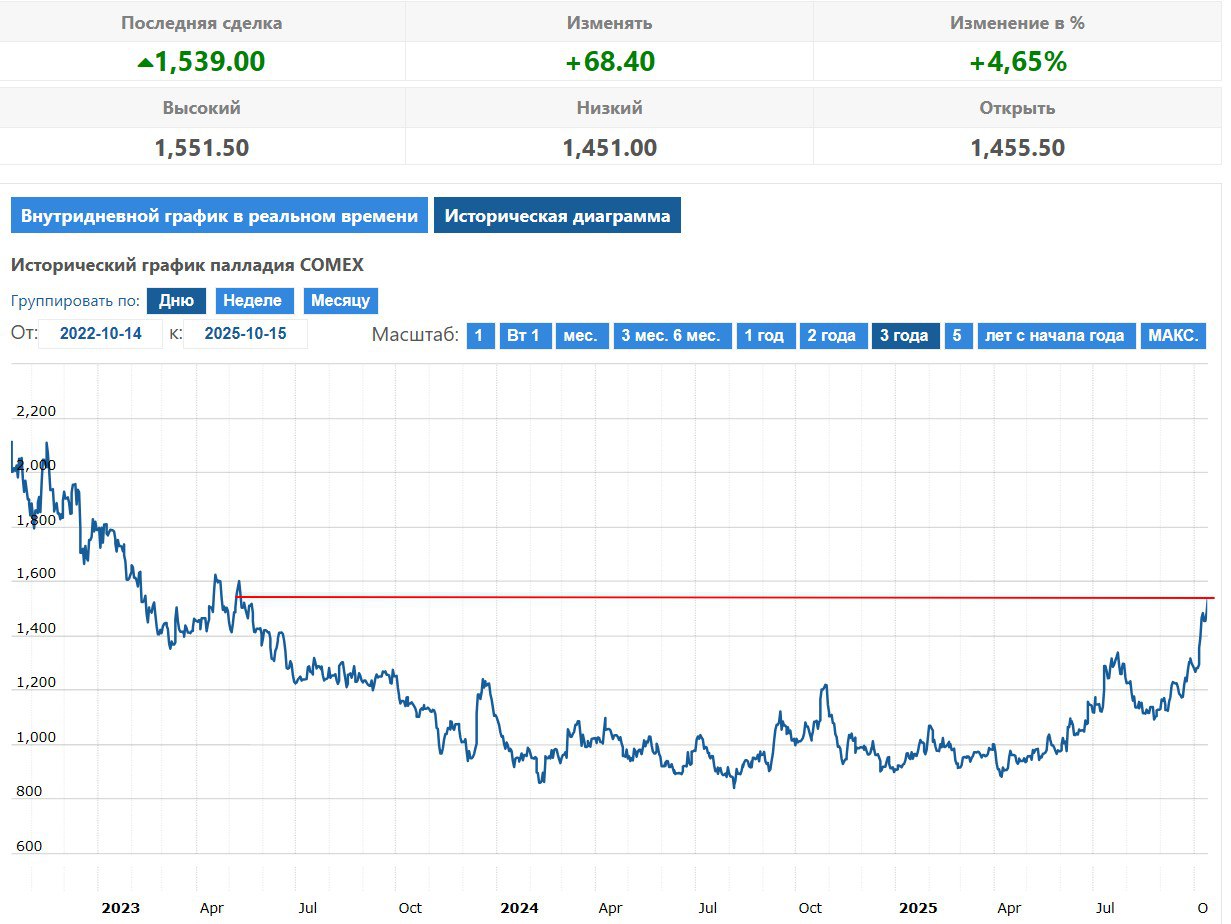1231x924 pixels.
Task: Click the 2024 label on the time axis
Action: tap(520, 908)
